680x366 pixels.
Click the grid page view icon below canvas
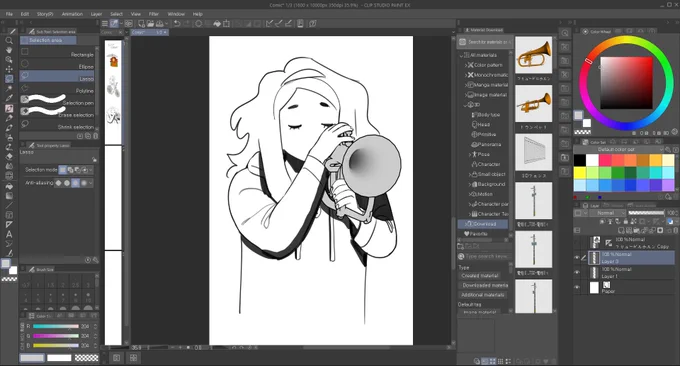pos(133,358)
